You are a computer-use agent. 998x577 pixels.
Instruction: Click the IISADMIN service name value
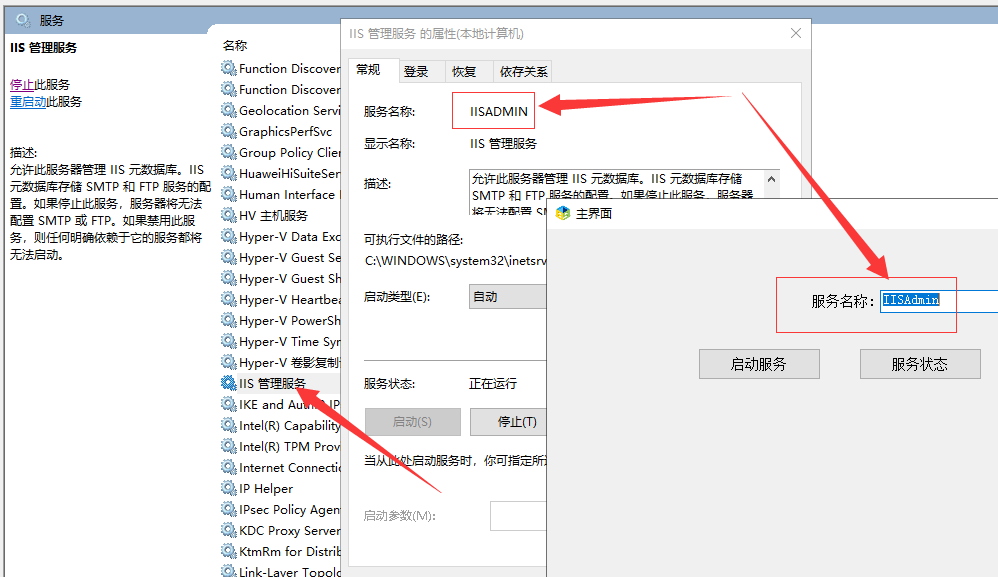click(x=499, y=111)
